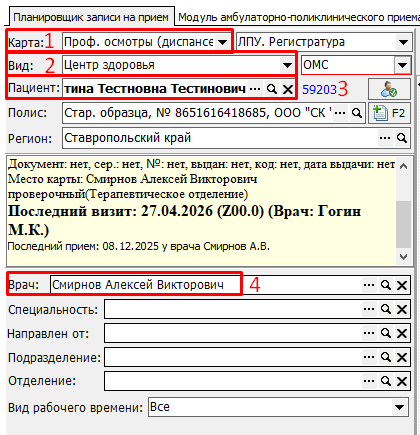Screen dimensions: 420x435
Task: Search department using Отделение magnifier icon
Action: (x=386, y=381)
